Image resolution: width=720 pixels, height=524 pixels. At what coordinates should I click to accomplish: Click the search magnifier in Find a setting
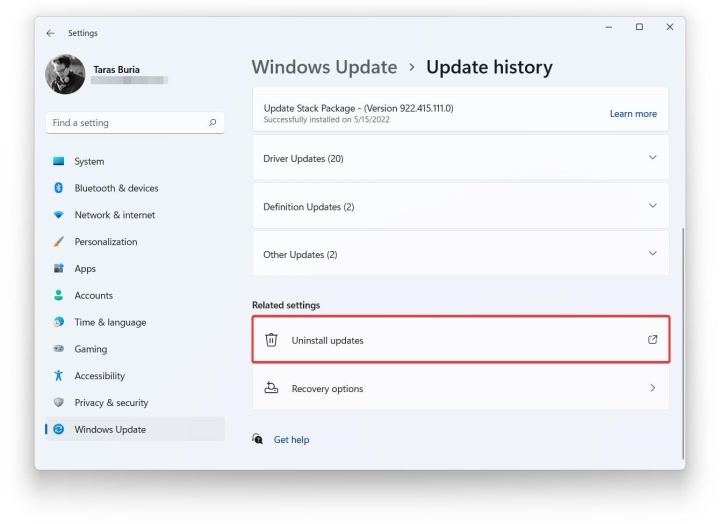coord(212,123)
